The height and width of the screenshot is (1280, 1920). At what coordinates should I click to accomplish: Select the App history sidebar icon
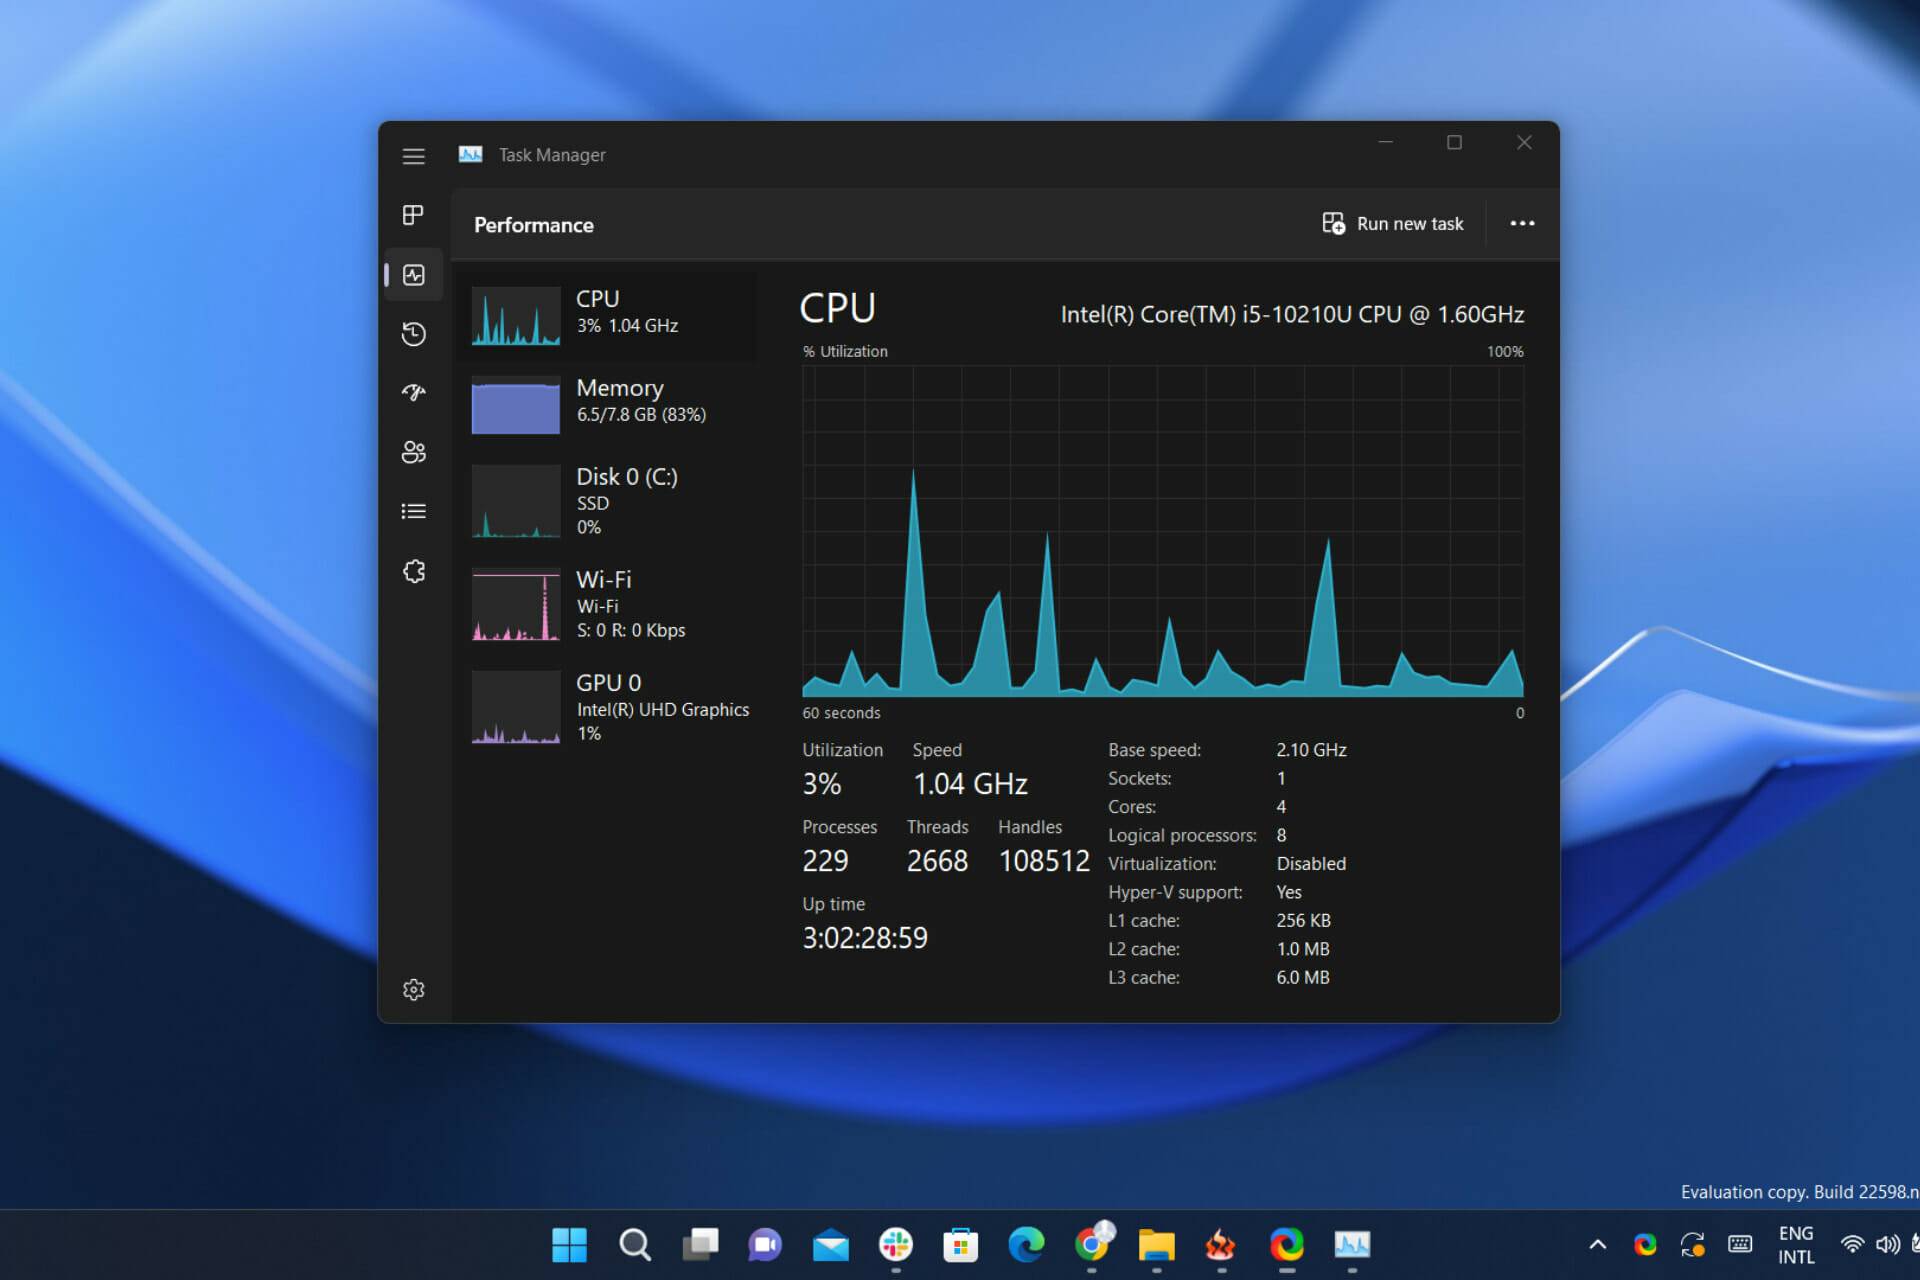(x=414, y=334)
